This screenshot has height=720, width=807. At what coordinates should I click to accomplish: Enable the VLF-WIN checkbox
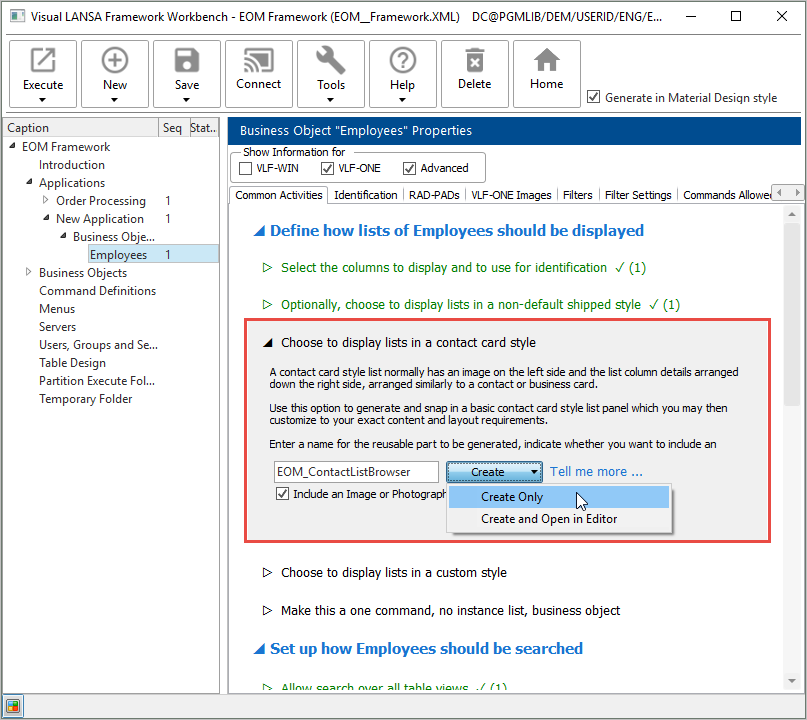click(x=245, y=168)
